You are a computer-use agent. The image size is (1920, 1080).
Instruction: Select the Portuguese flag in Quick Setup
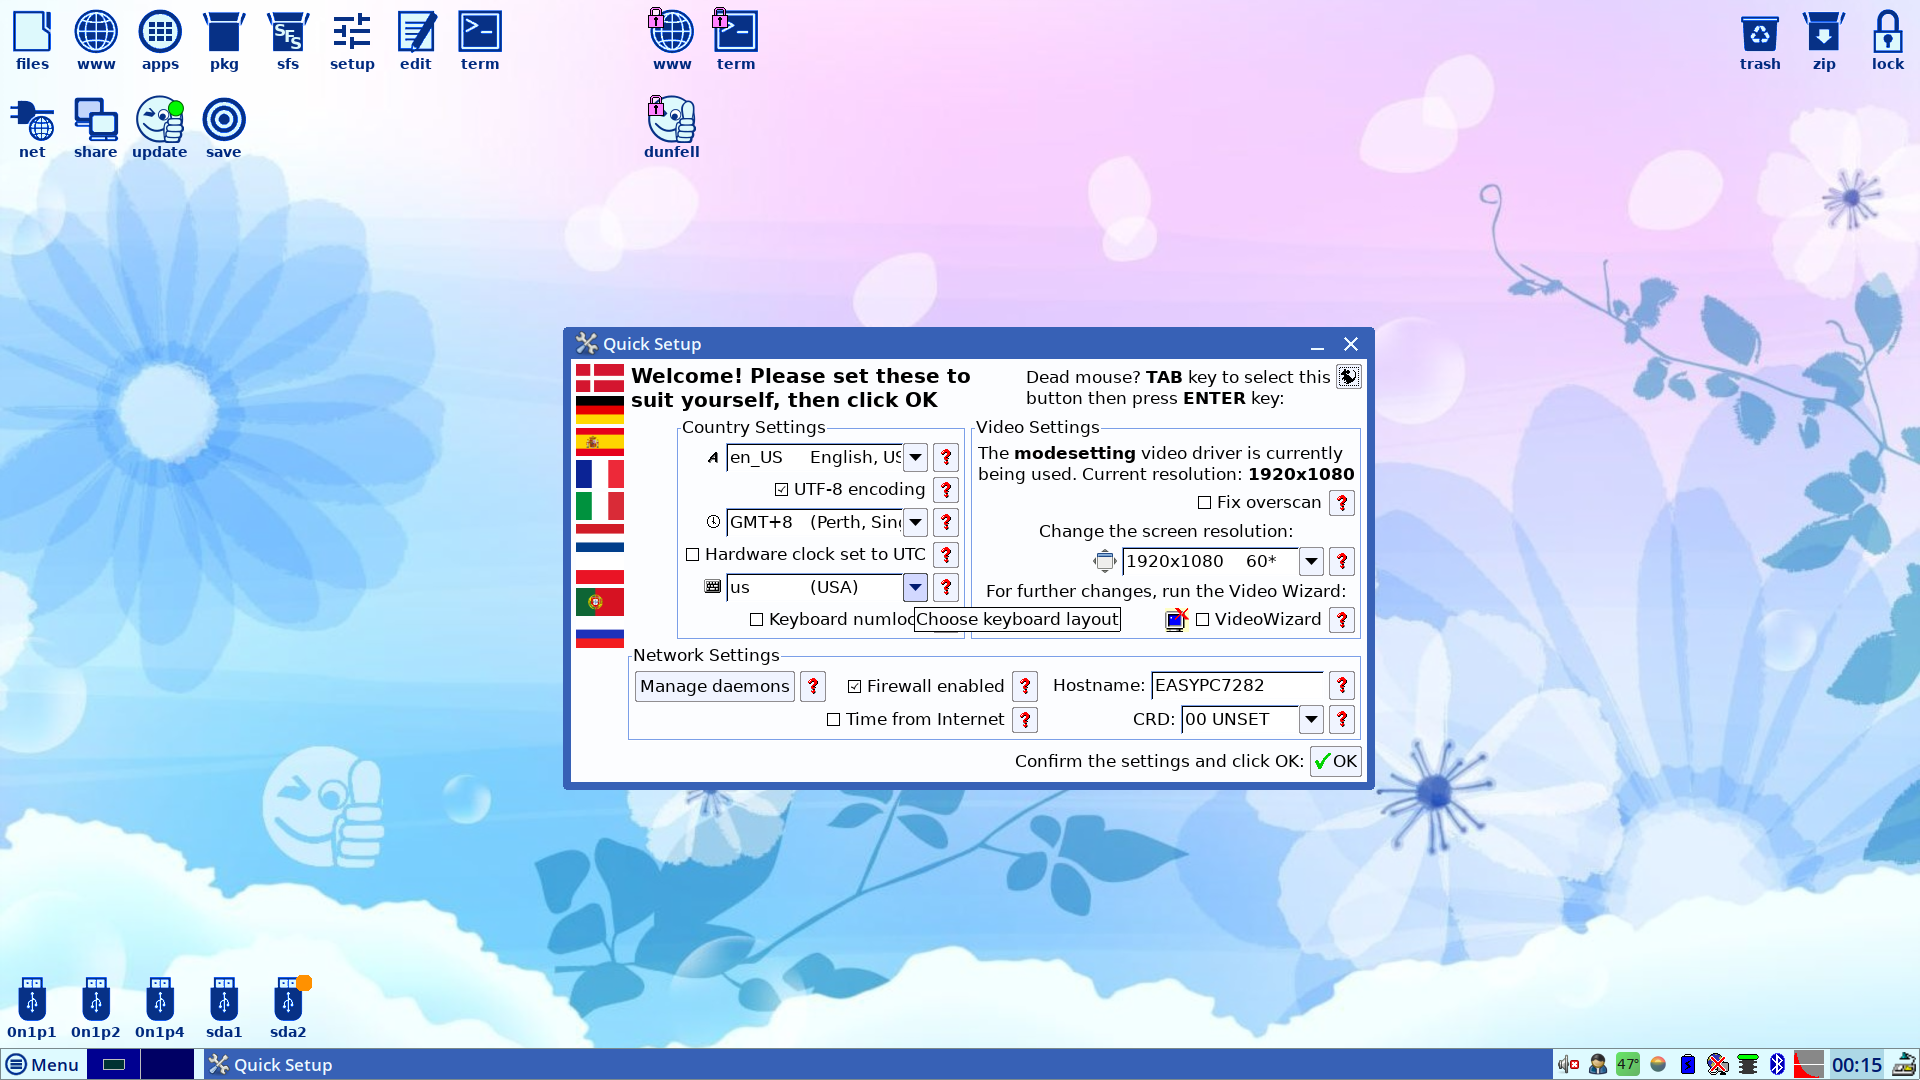point(600,602)
